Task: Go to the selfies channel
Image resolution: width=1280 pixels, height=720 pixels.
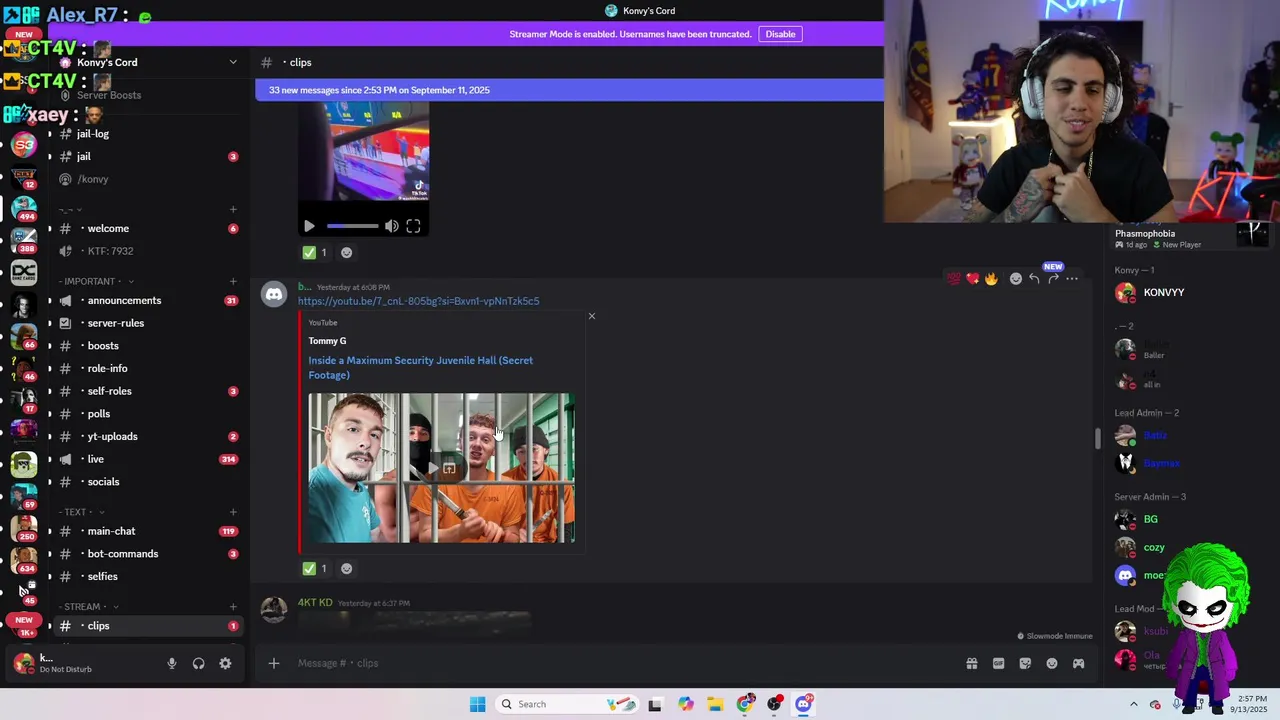Action: point(147,577)
